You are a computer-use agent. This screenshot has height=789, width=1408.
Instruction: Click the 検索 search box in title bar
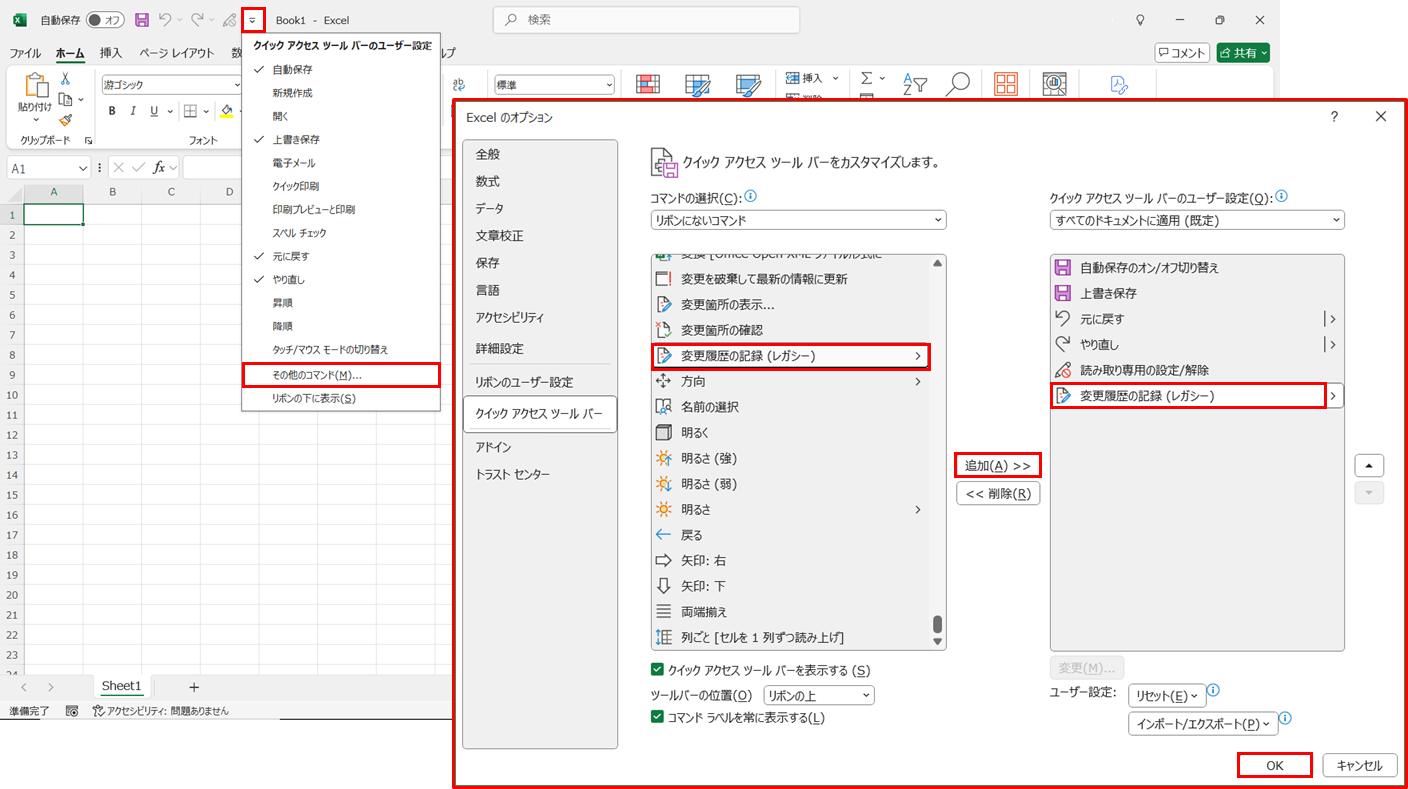coord(646,20)
